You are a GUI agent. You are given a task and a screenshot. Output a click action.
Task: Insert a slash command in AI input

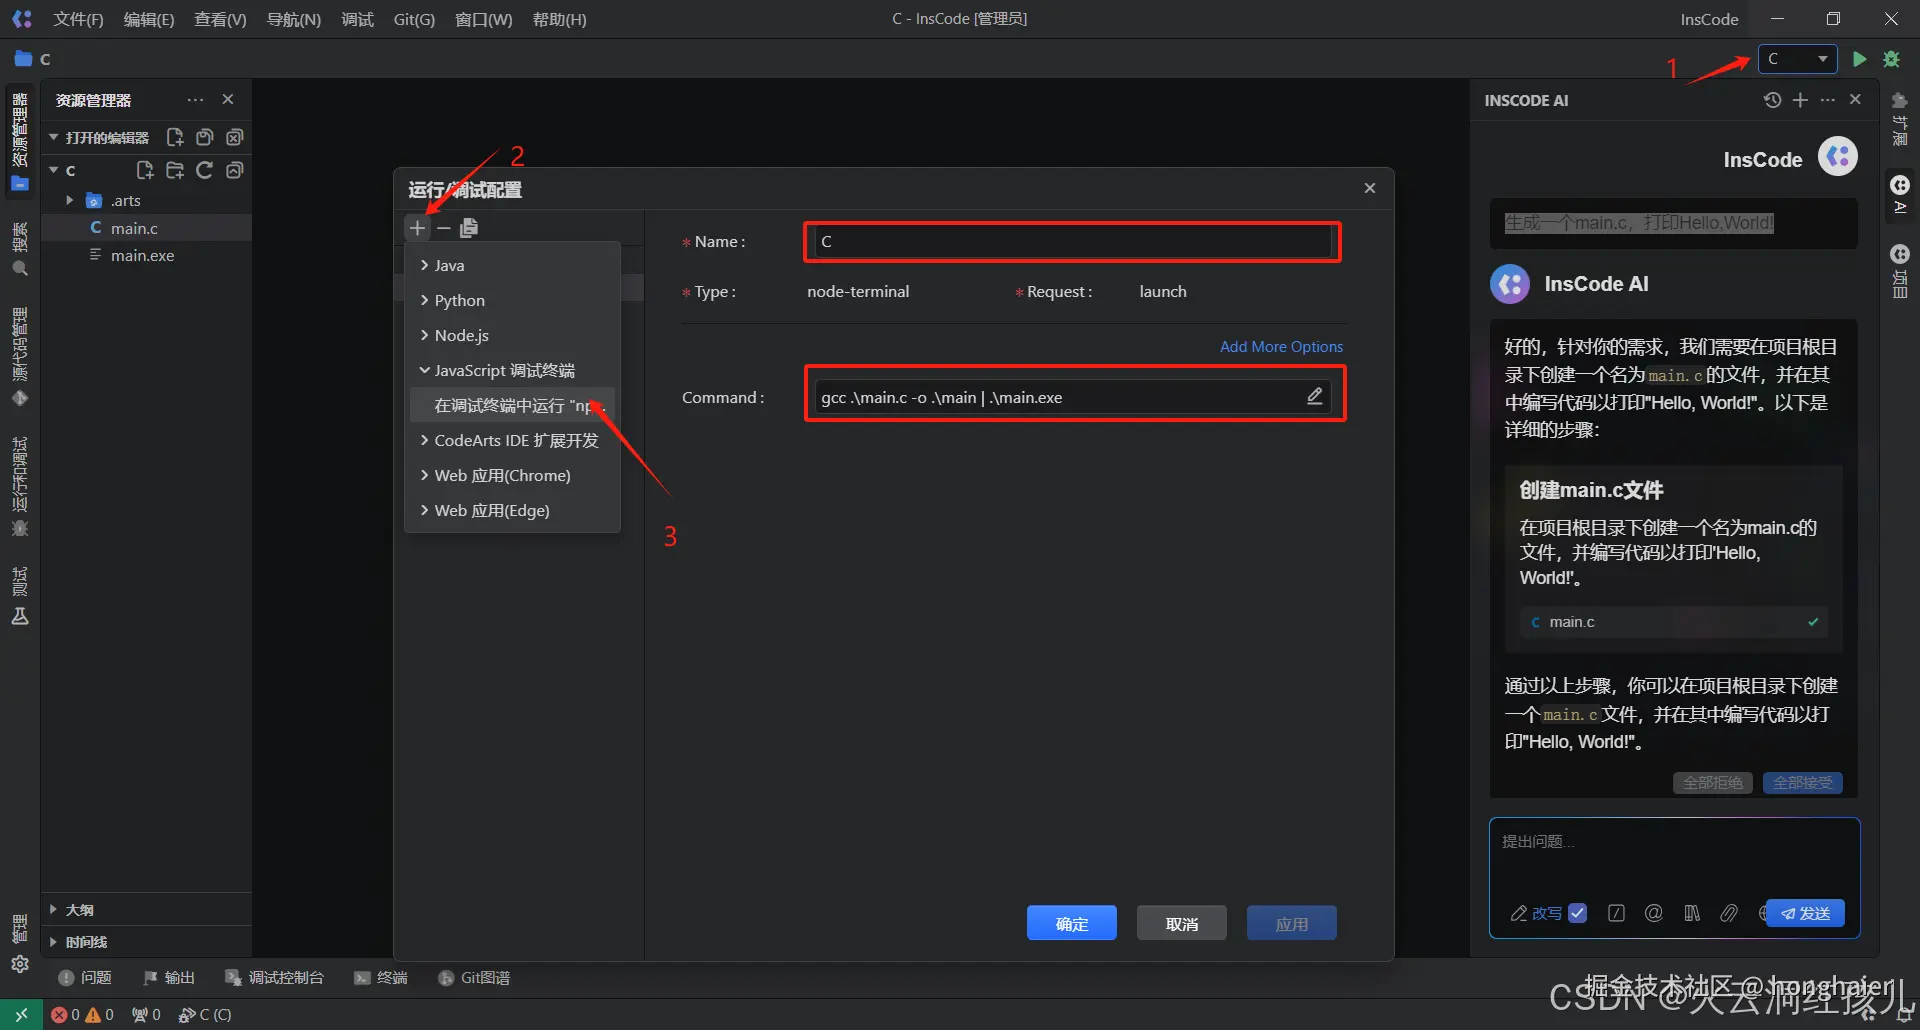tap(1616, 913)
